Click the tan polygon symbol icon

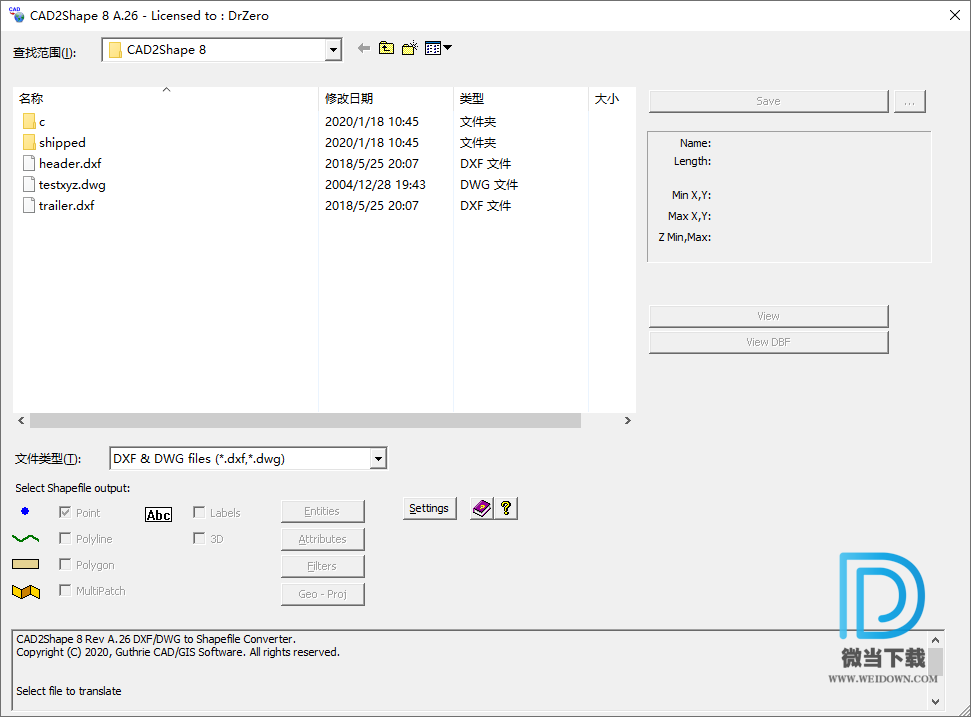click(x=25, y=564)
